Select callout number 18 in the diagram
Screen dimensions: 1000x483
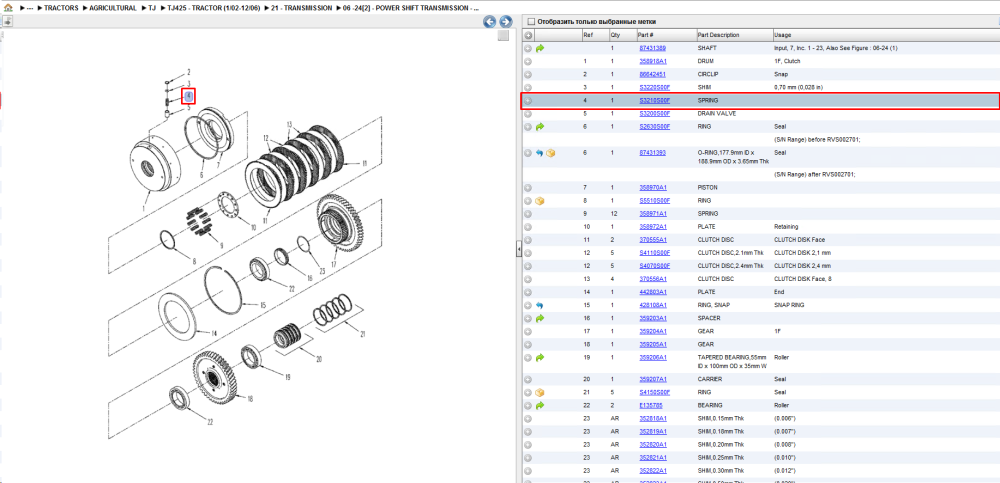pyautogui.click(x=250, y=399)
